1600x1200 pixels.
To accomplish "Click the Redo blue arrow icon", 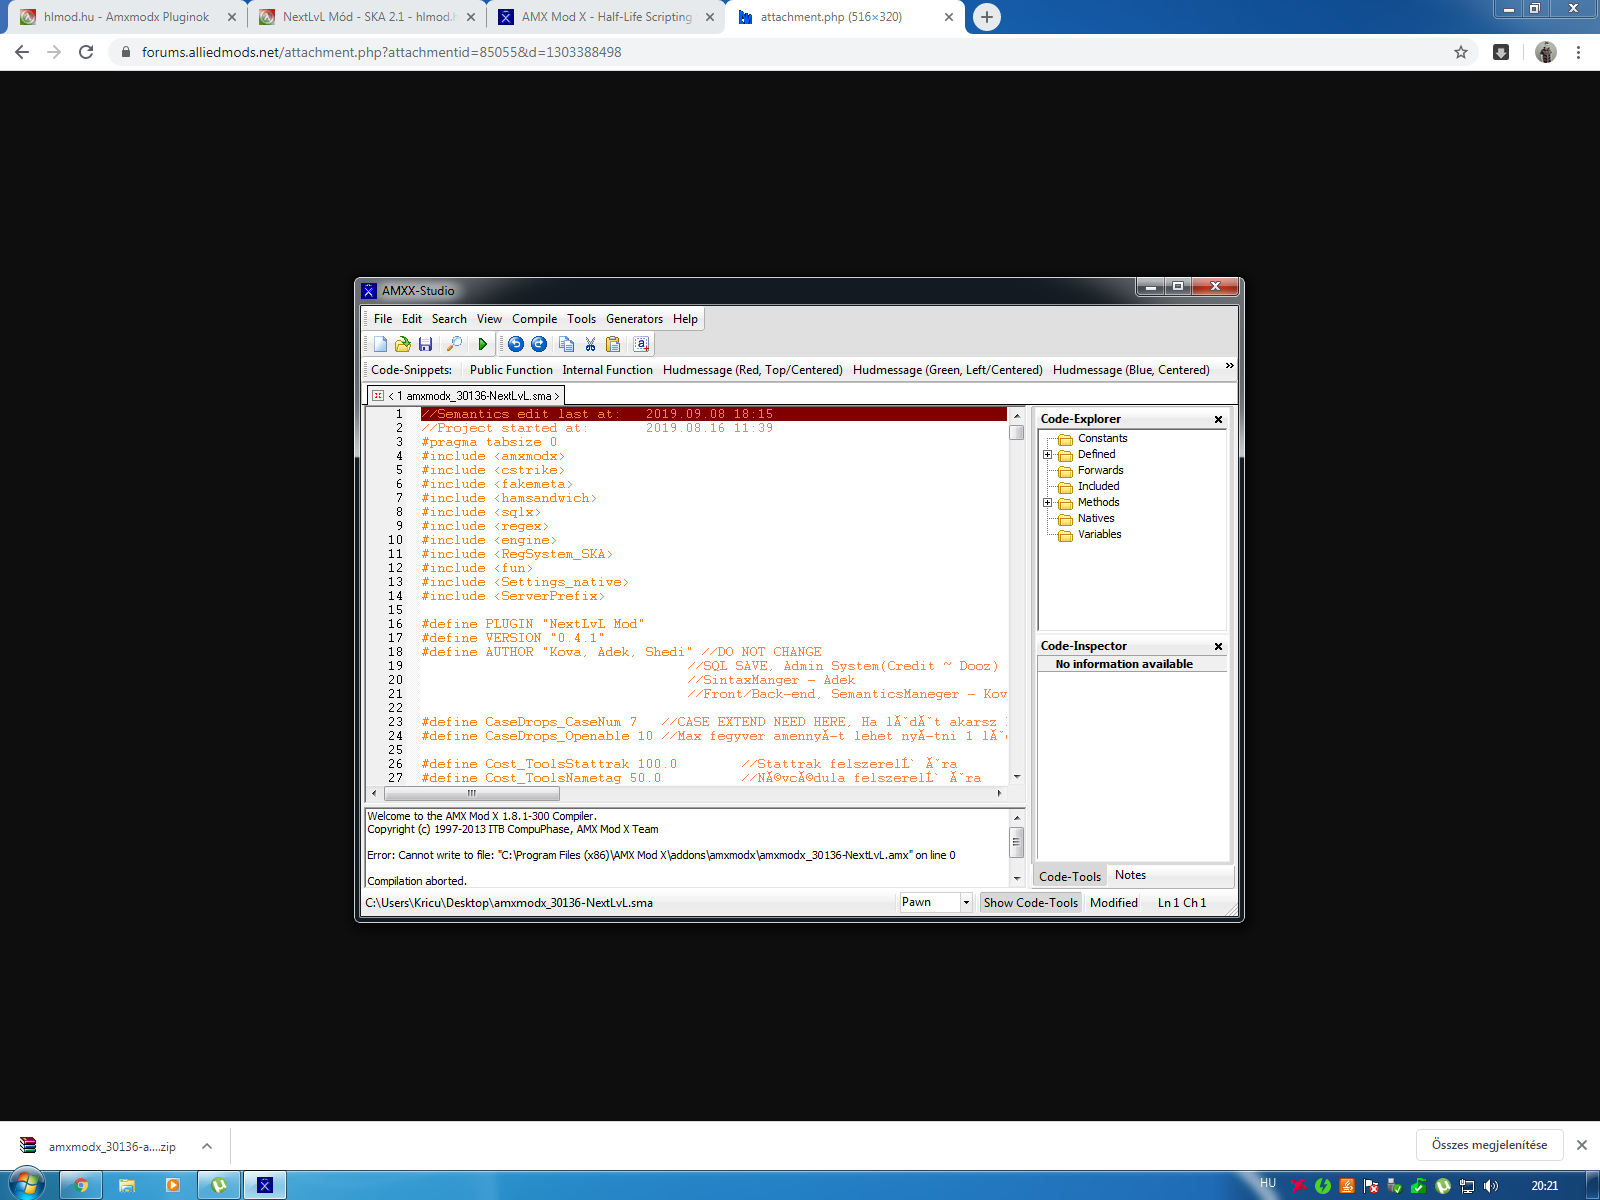I will [x=539, y=344].
